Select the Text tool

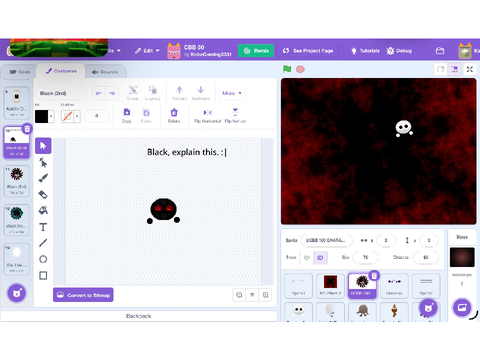tap(43, 227)
